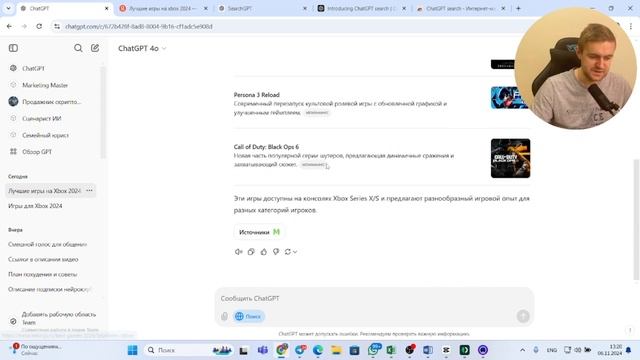The width and height of the screenshot is (640, 360).
Task: Focus the Сообщить ChatGPT message field
Action: click(x=373, y=298)
